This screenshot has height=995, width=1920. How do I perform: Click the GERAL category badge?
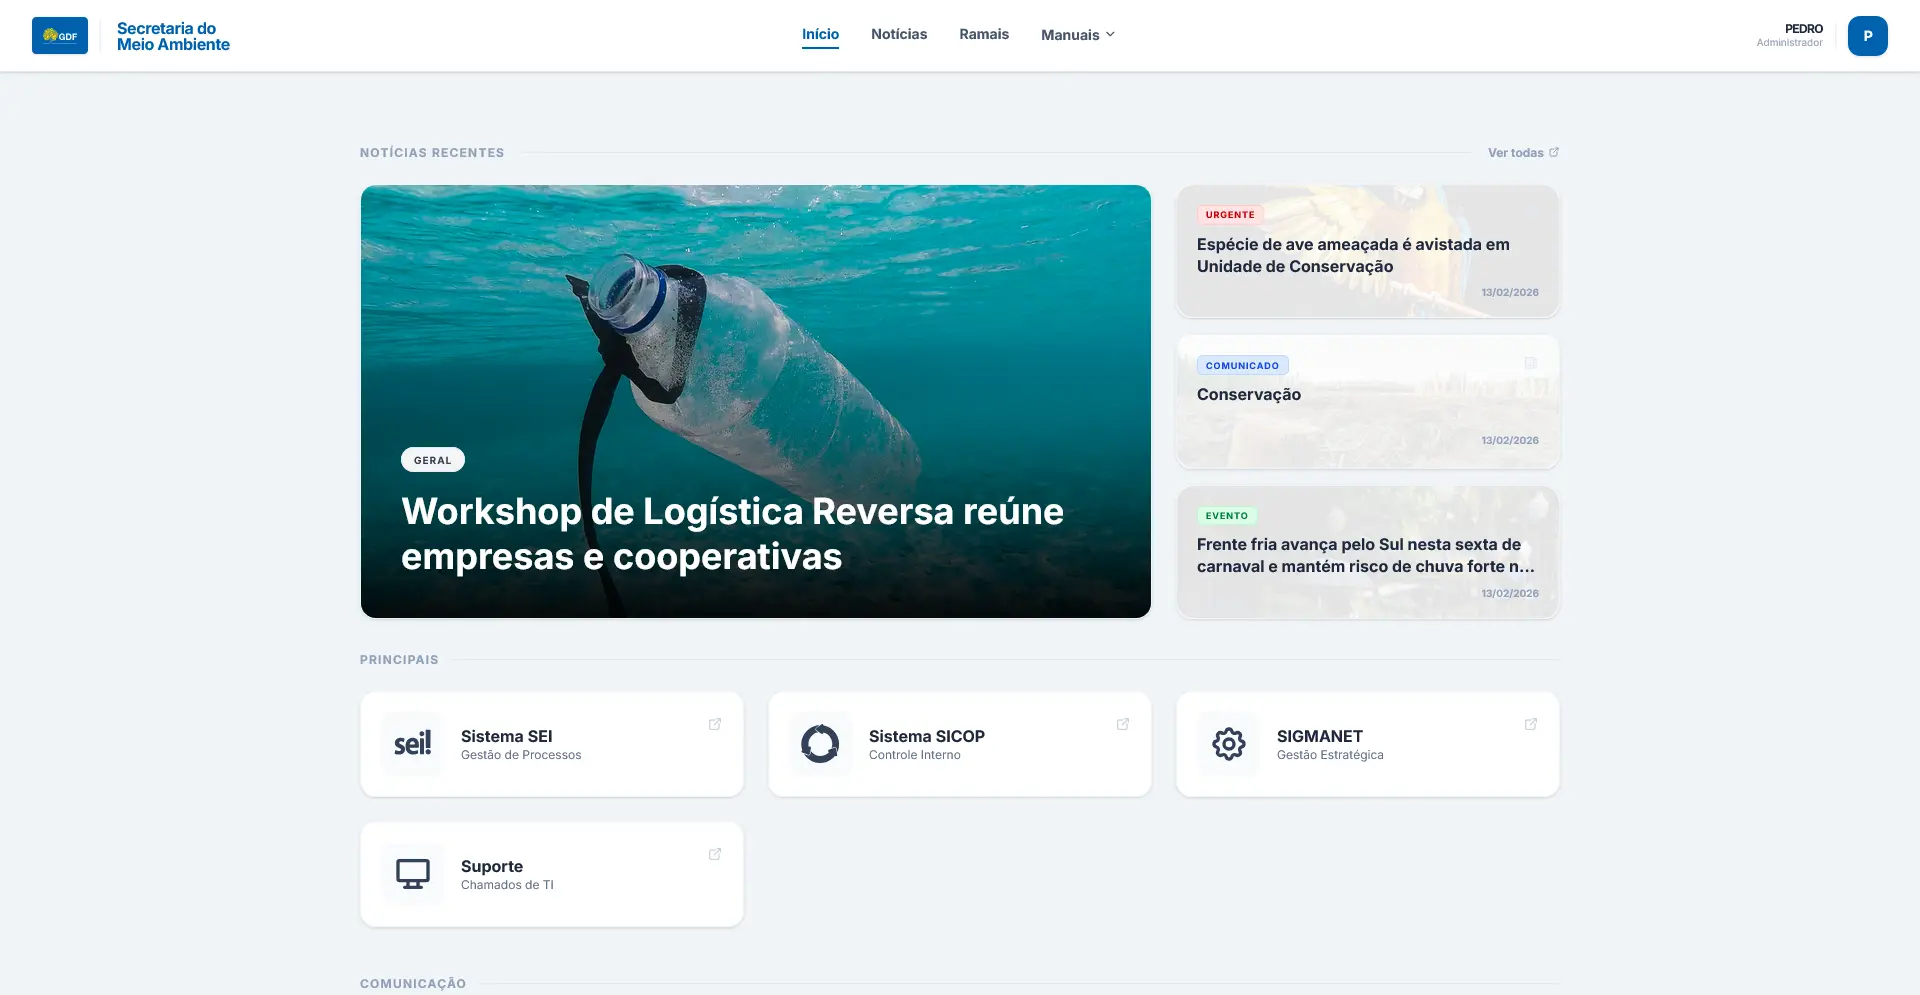point(433,460)
